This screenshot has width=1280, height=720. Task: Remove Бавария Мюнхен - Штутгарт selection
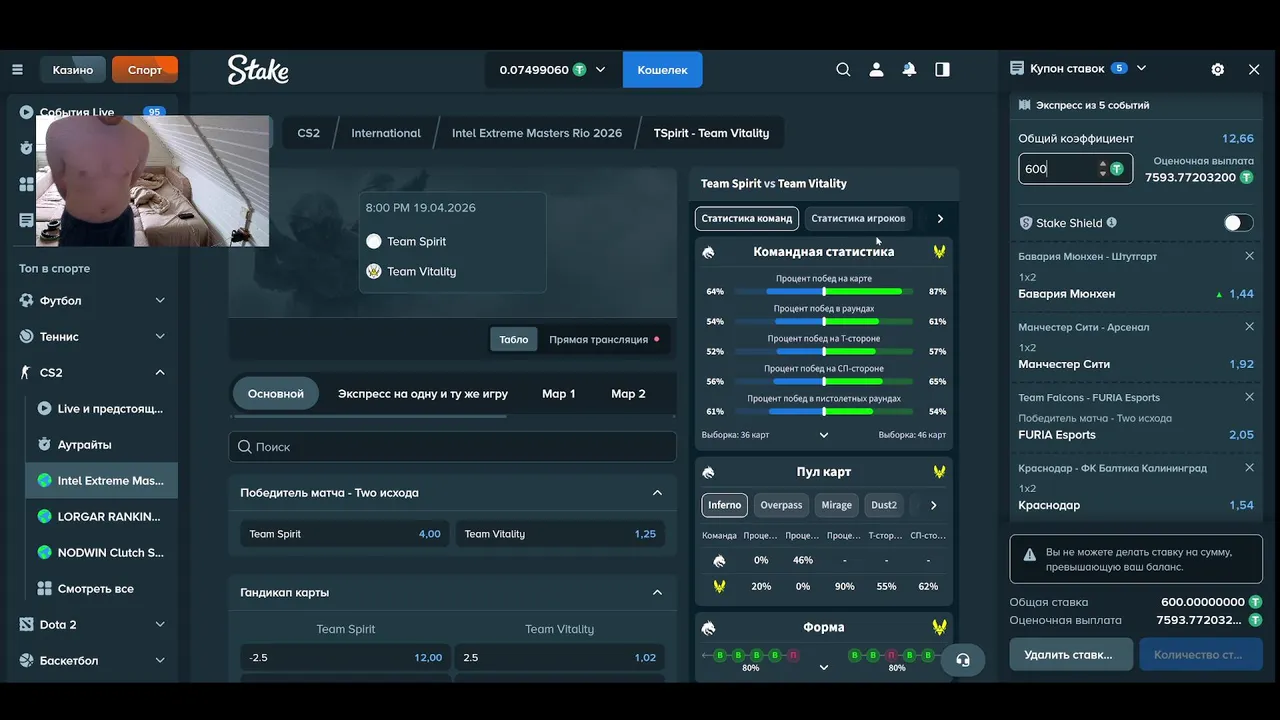click(1249, 256)
